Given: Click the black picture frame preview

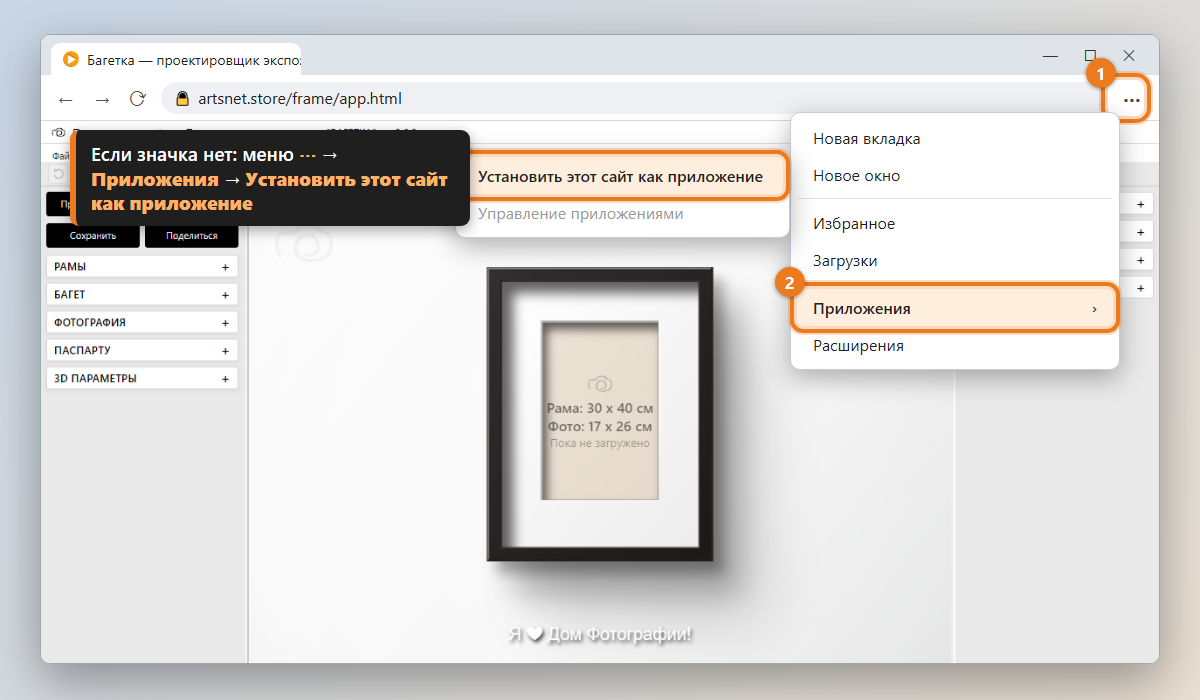Looking at the screenshot, I should 600,414.
